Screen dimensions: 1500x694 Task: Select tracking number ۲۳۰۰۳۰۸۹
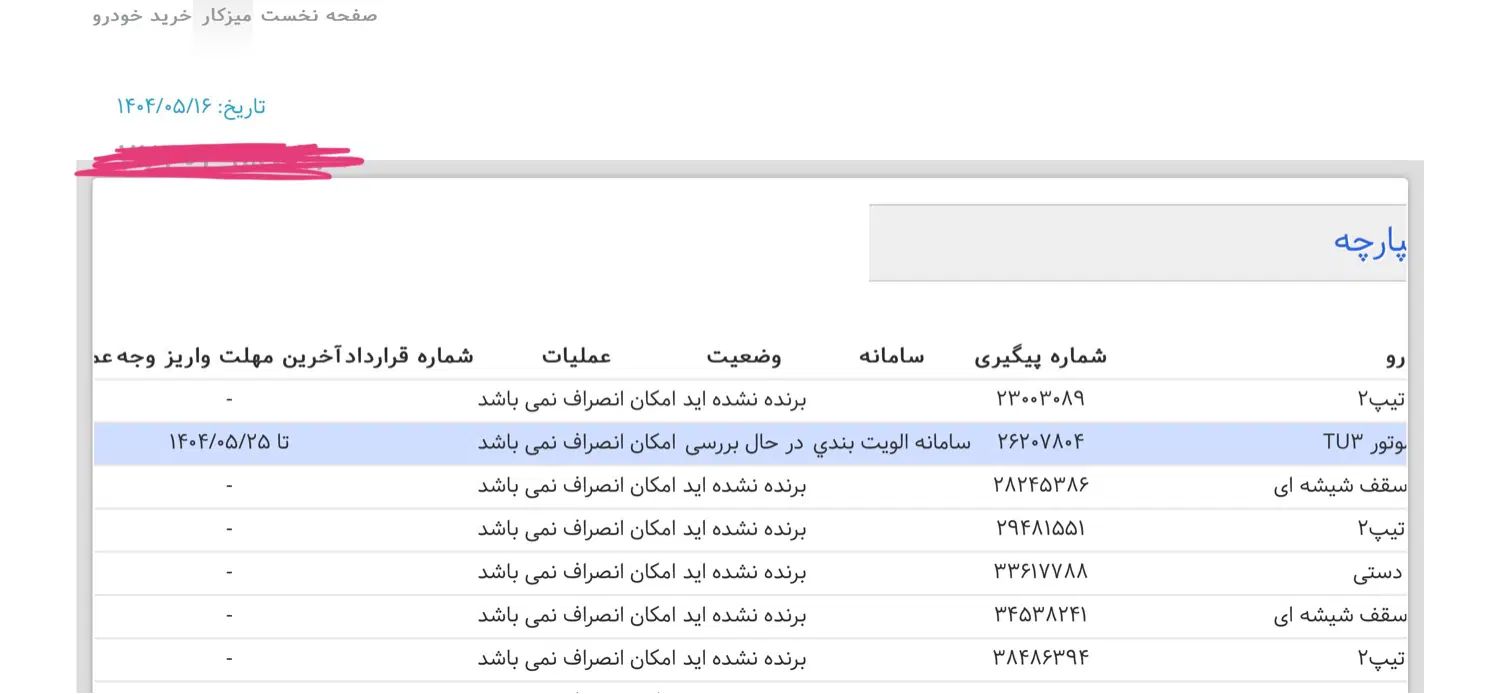pyautogui.click(x=1040, y=399)
